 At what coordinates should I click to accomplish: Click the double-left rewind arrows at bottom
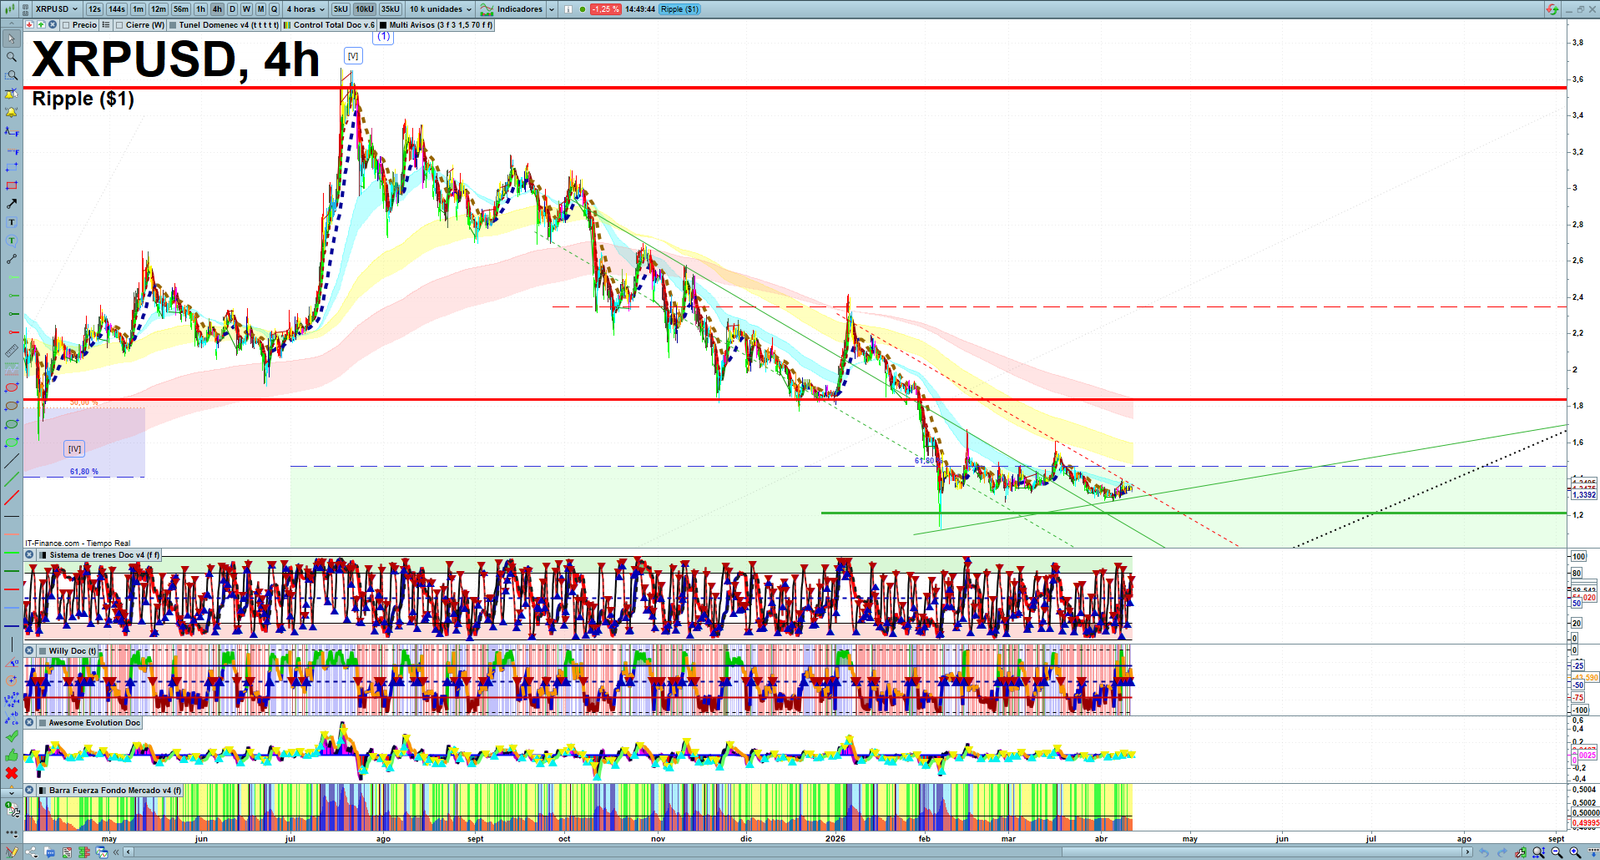[x=116, y=852]
